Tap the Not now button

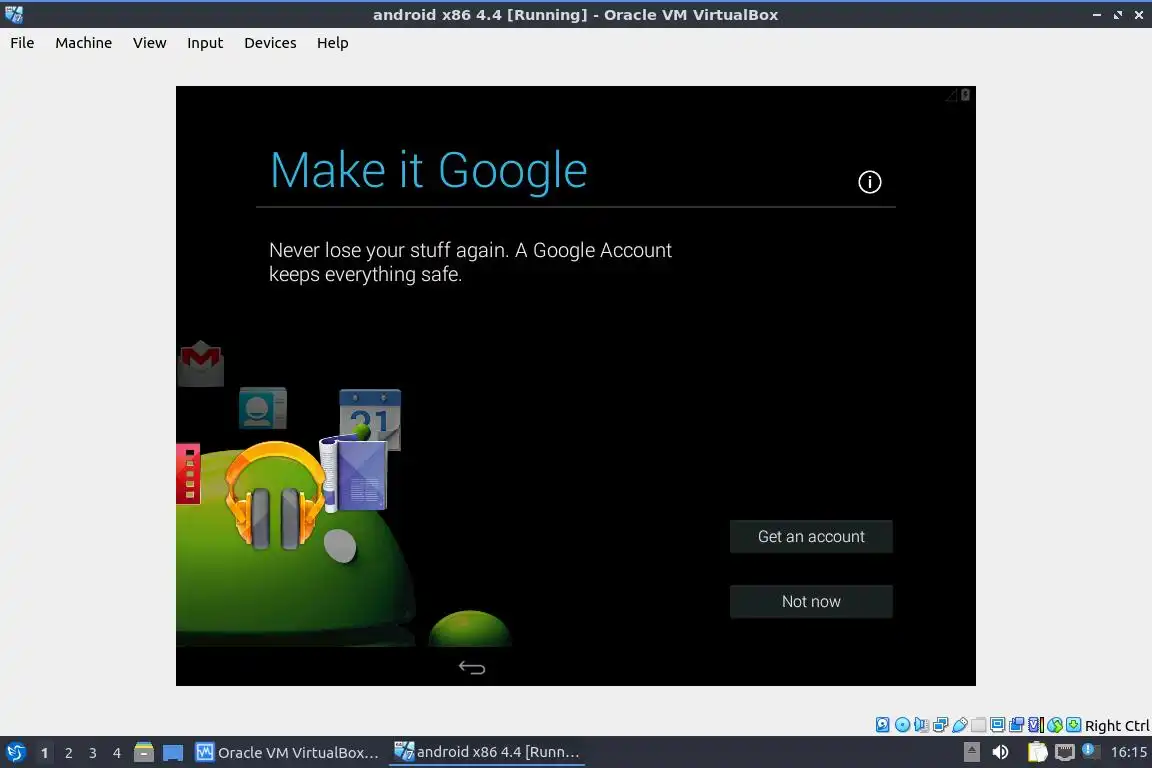(x=811, y=601)
